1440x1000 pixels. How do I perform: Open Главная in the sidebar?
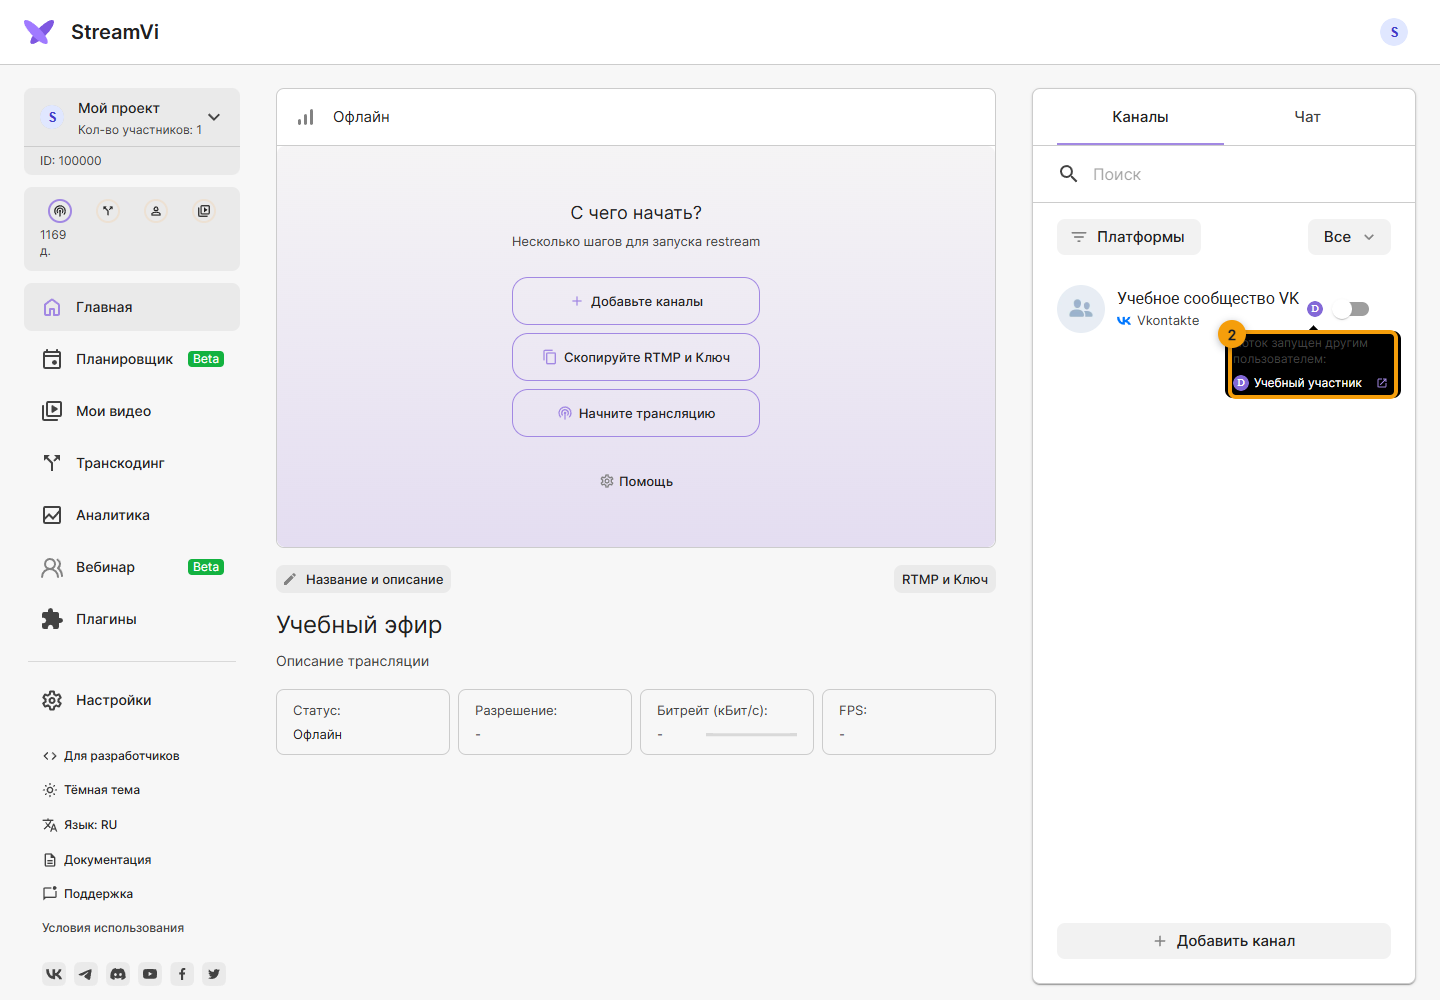coord(132,307)
